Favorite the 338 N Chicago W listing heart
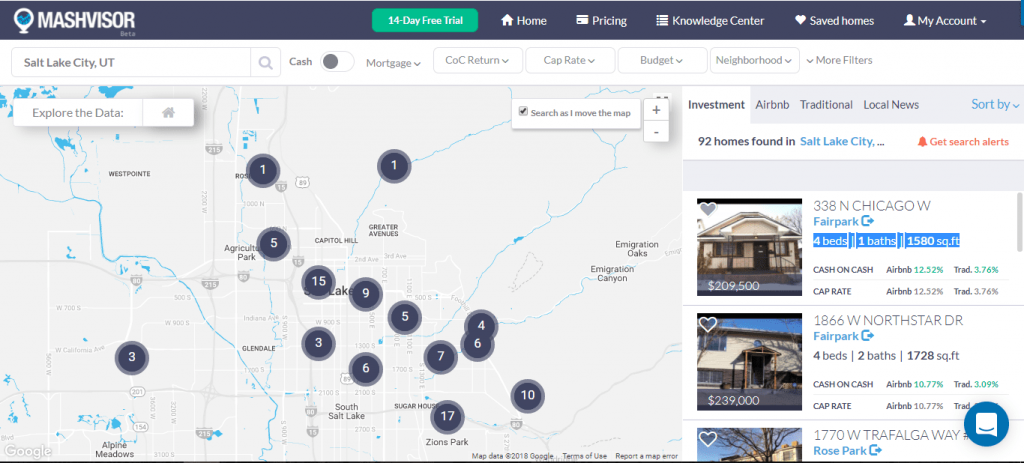This screenshot has height=463, width=1024. coord(708,210)
